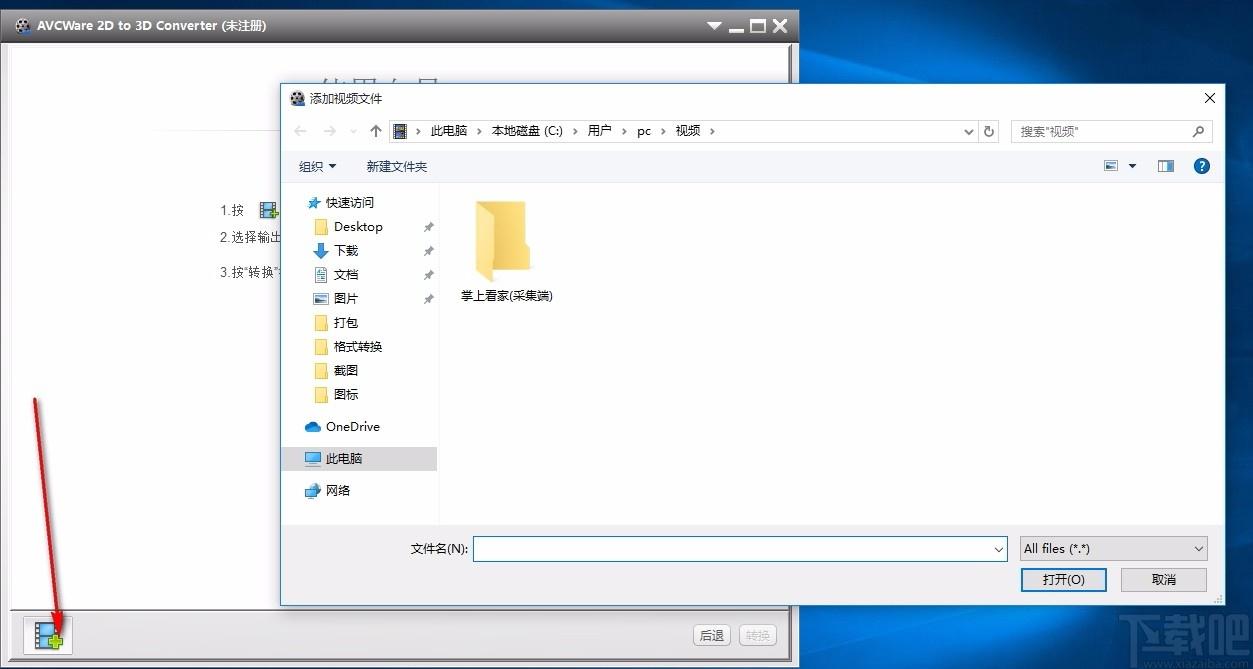Open the AVCWare title bar dropdown menu

click(714, 26)
